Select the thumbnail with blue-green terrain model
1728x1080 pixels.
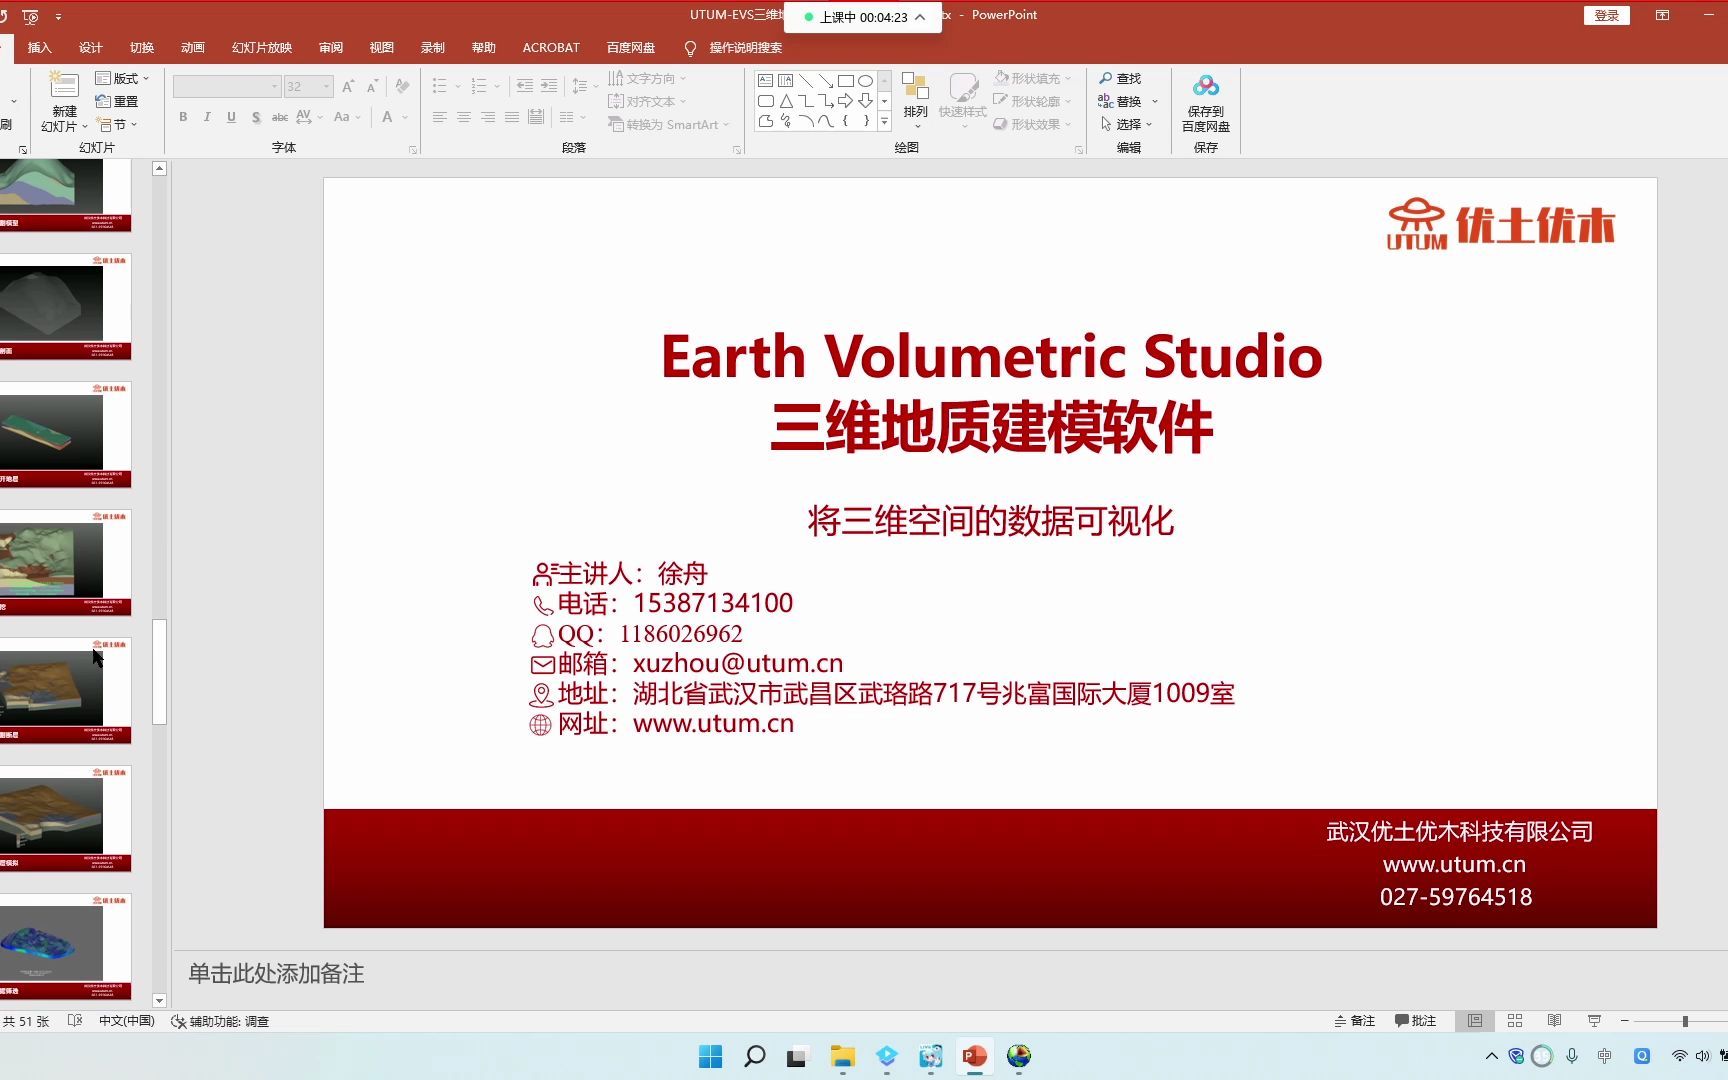(65, 946)
